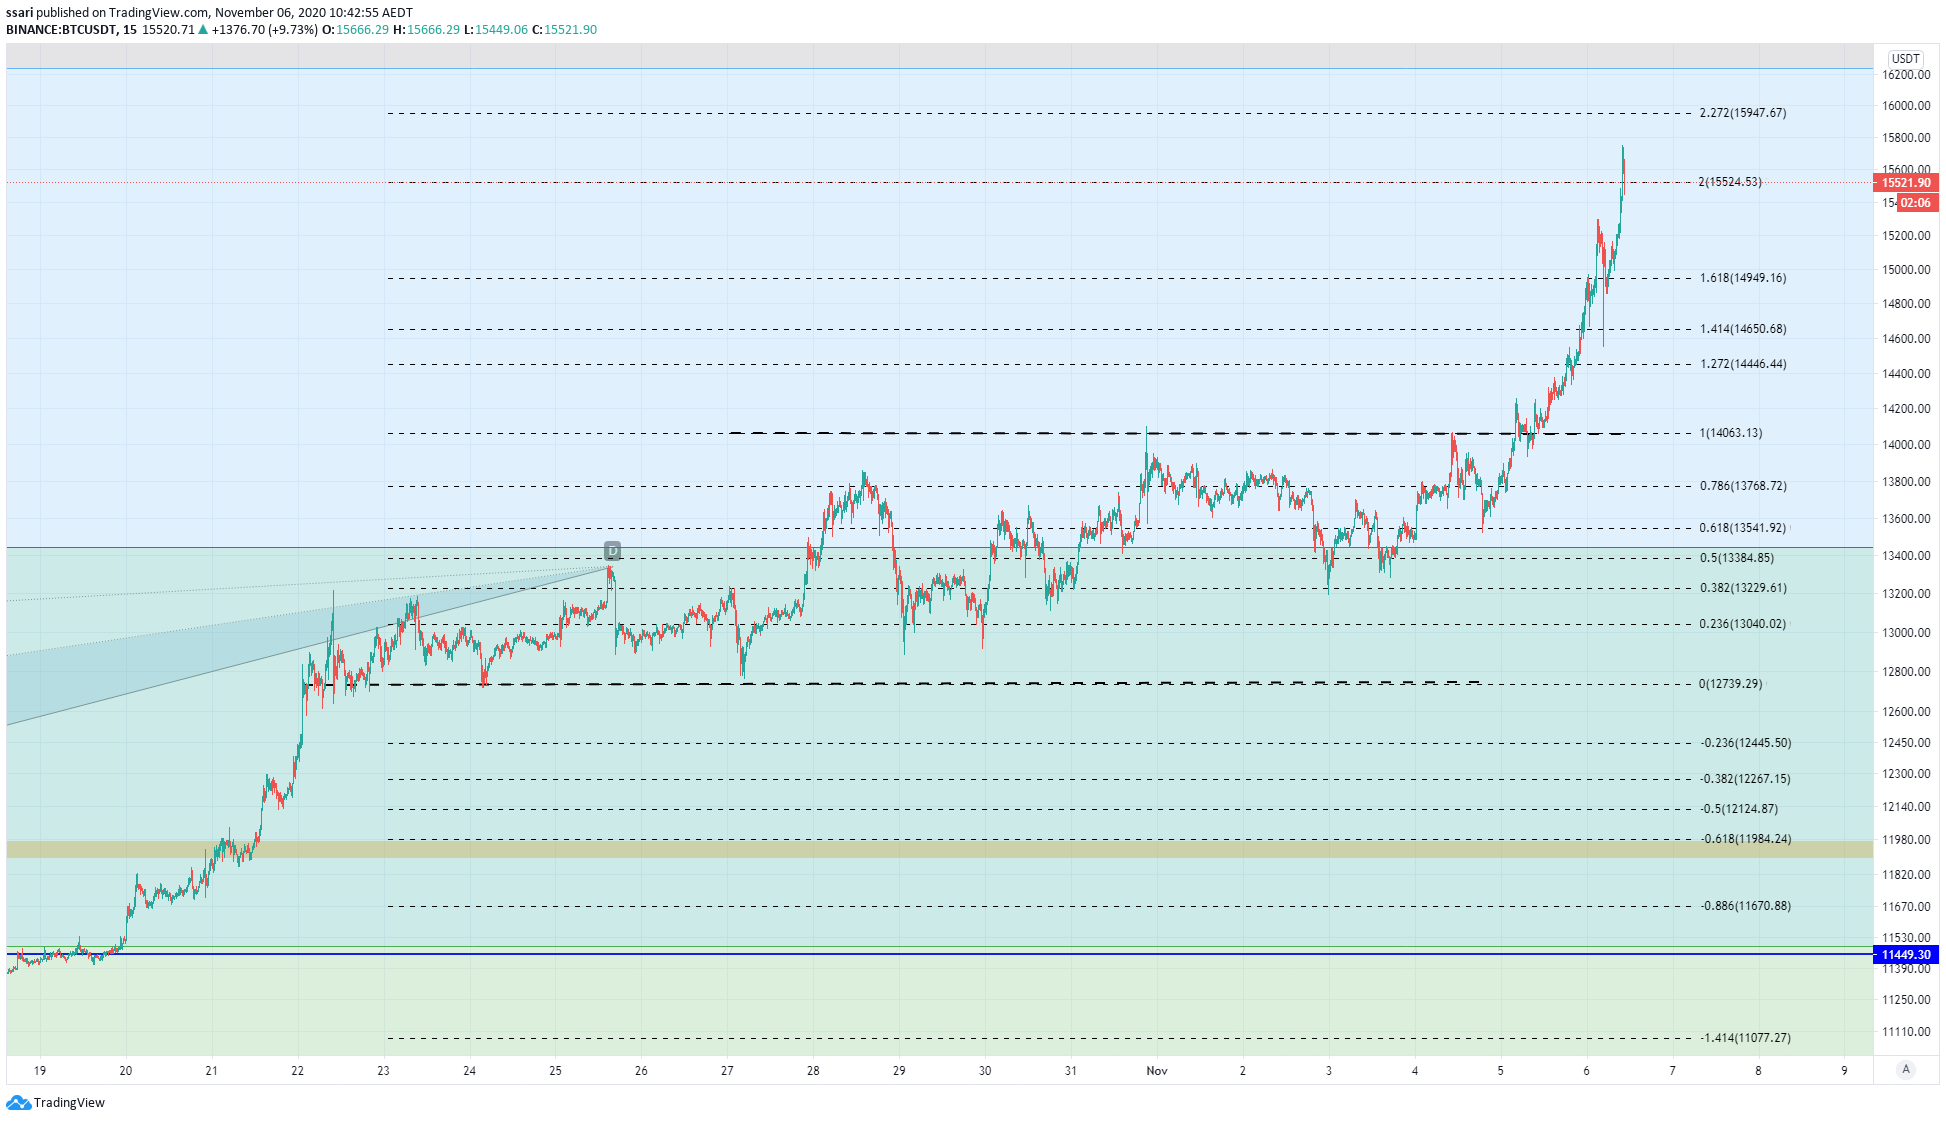Click the close value C:15521.90
Screen dimensions: 1946x1121
point(564,30)
